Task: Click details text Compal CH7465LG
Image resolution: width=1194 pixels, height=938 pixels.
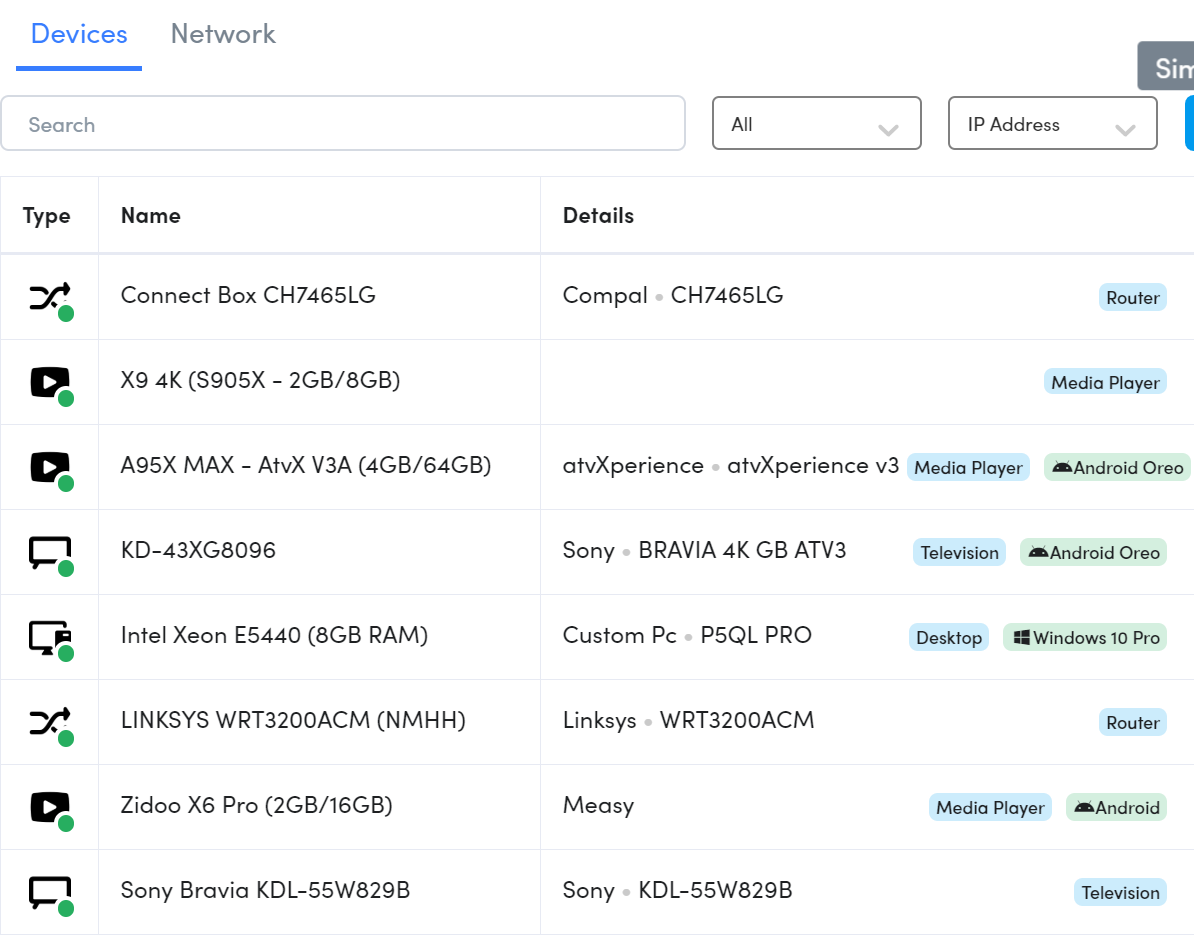Action: (x=673, y=295)
